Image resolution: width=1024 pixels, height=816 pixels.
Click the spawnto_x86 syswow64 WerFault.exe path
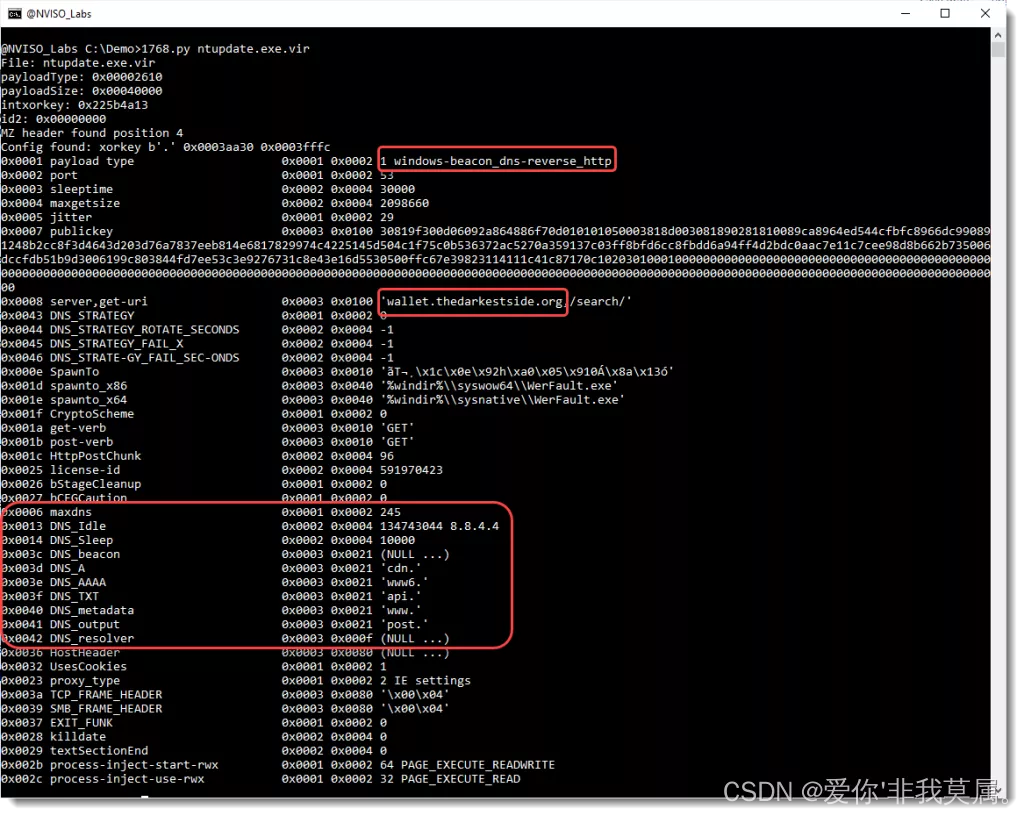(x=499, y=386)
